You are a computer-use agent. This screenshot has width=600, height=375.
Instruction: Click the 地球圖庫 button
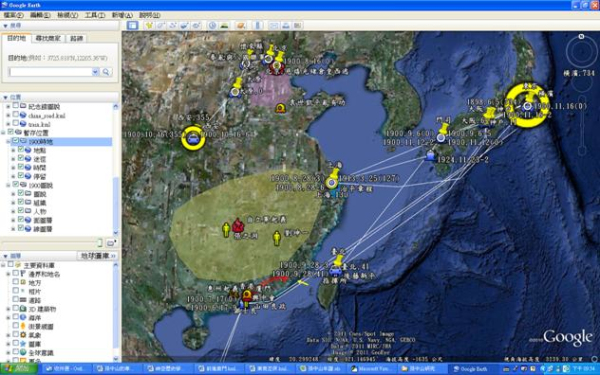[x=98, y=256]
